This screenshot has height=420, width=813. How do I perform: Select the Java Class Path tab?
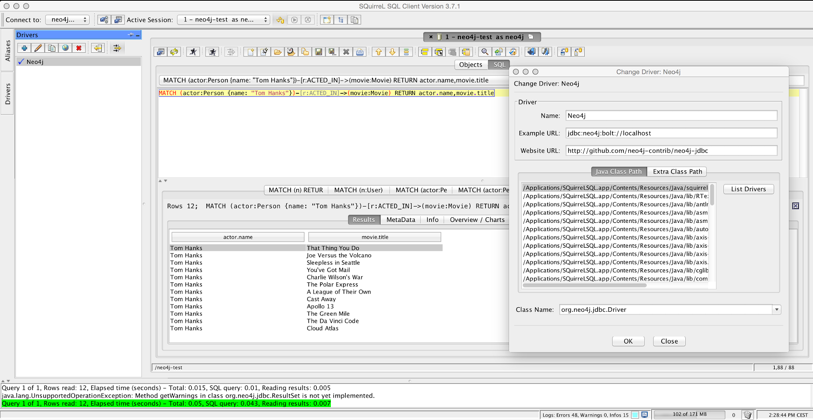point(619,171)
